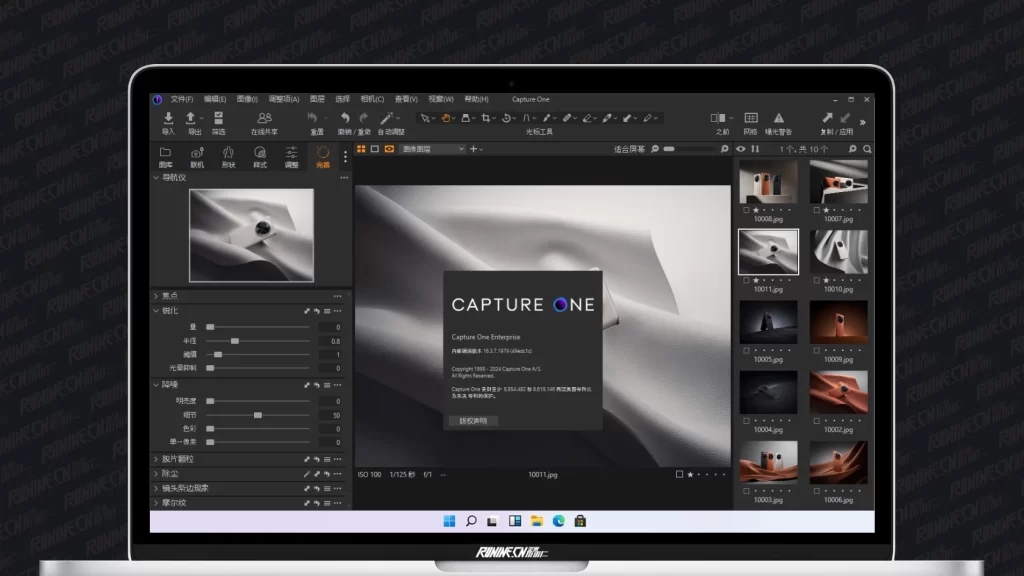Tick the color tag box beside viewer rating stars
The width and height of the screenshot is (1024, 576).
pos(679,474)
